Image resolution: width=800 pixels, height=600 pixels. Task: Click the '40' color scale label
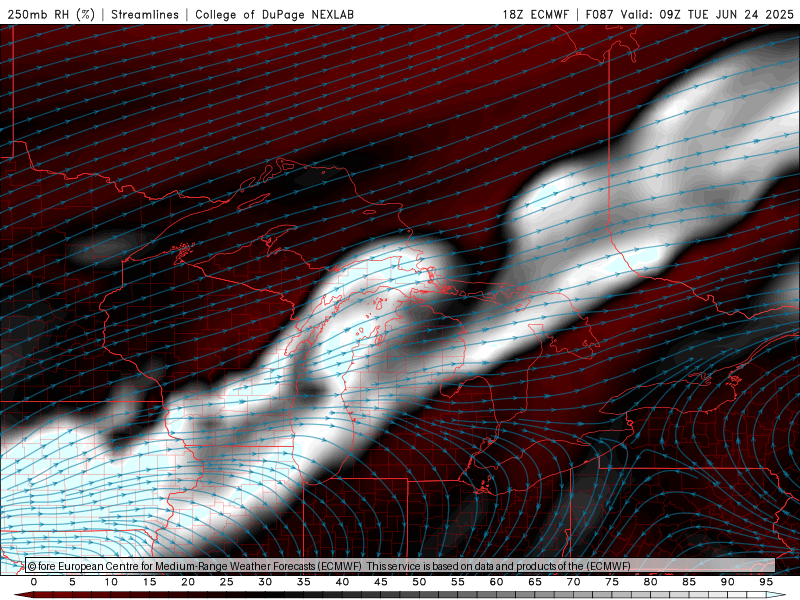pyautogui.click(x=342, y=582)
